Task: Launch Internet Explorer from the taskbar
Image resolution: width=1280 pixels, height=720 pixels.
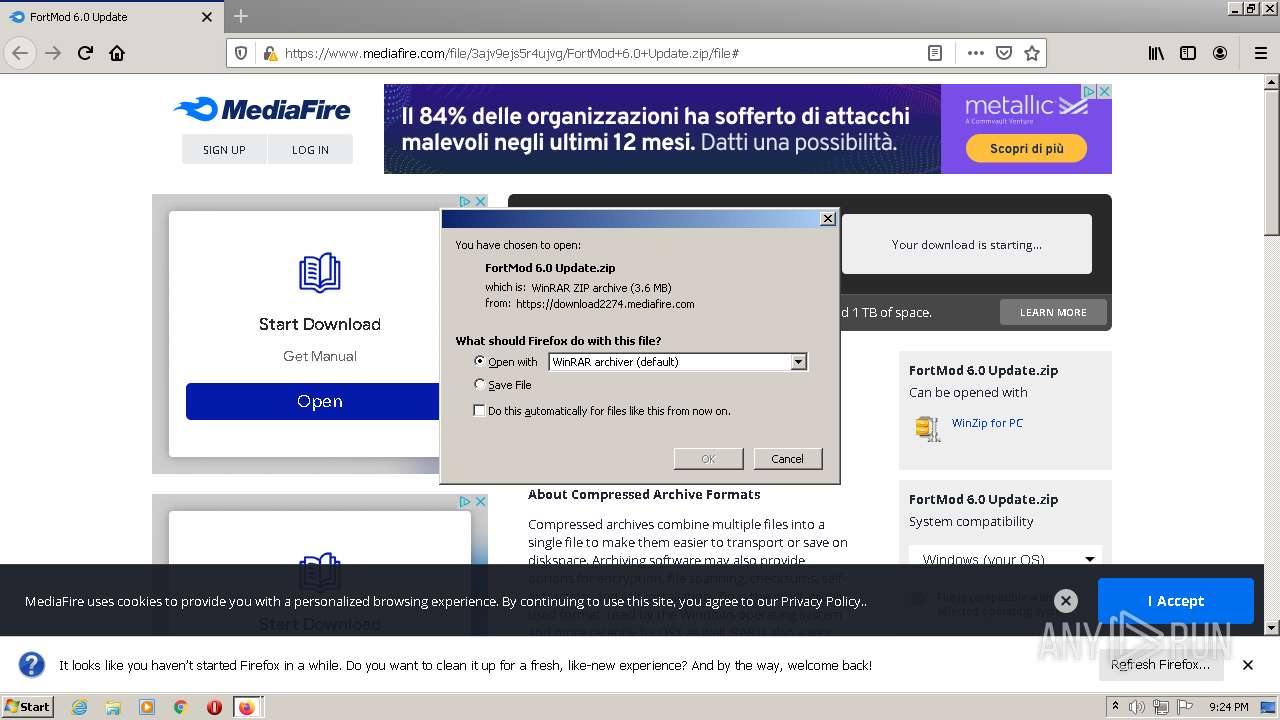Action: (x=80, y=707)
